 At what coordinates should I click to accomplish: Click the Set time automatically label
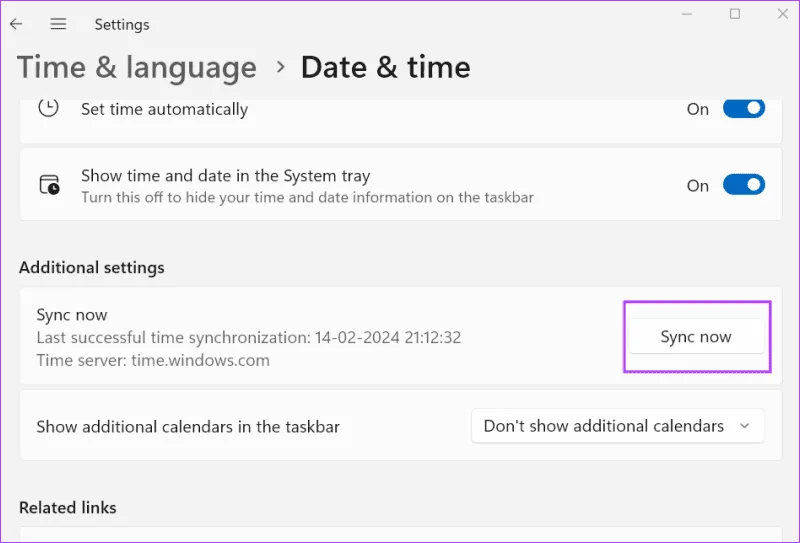click(164, 109)
